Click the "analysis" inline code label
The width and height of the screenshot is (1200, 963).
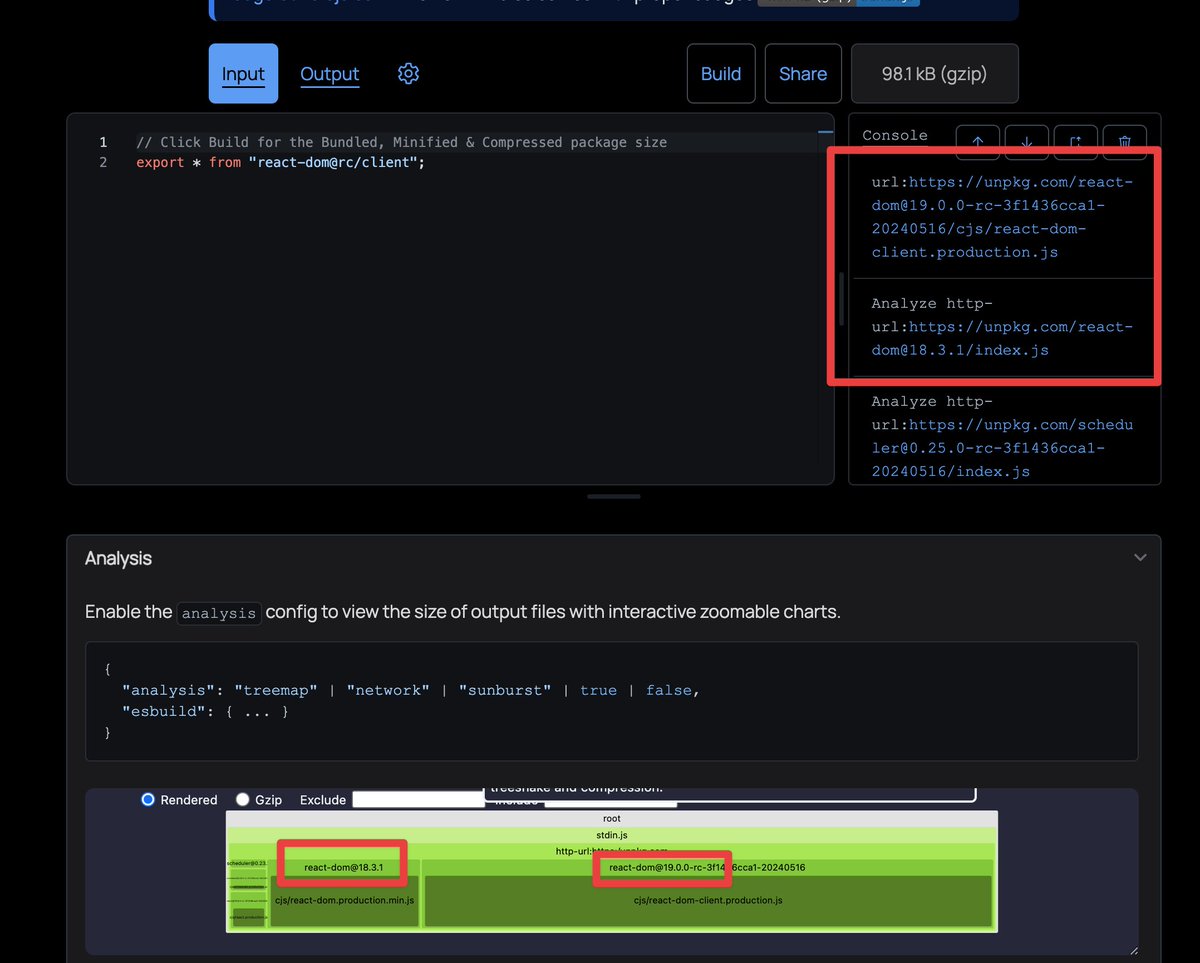(219, 614)
